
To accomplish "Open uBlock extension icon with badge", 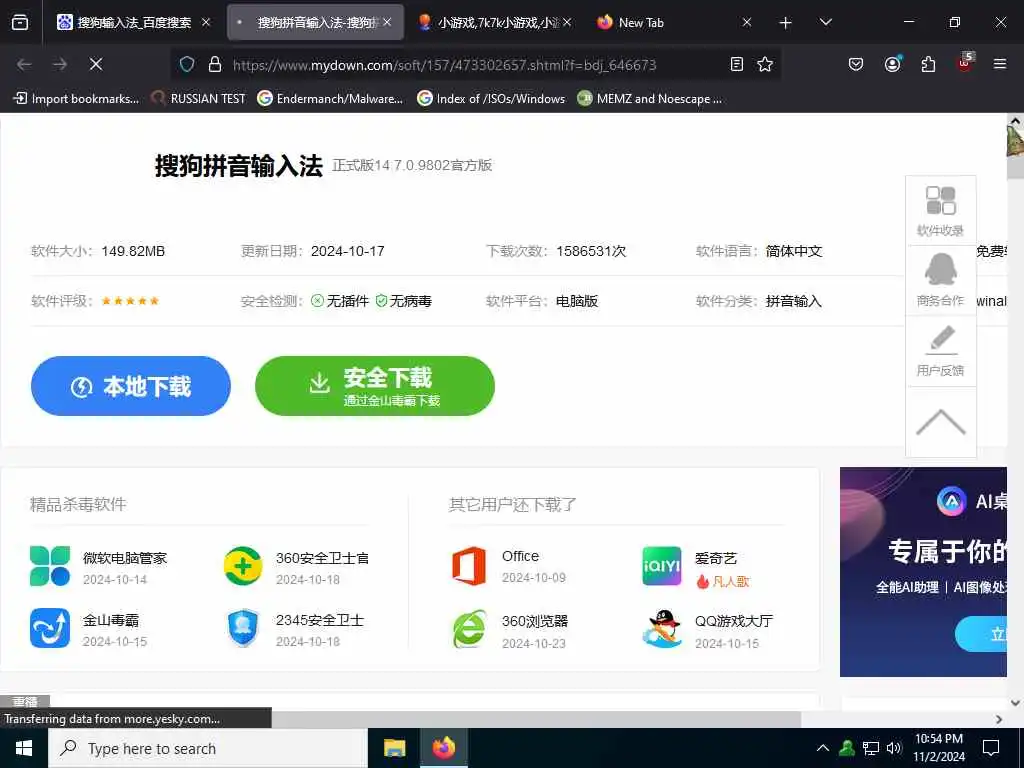I will 965,63.
